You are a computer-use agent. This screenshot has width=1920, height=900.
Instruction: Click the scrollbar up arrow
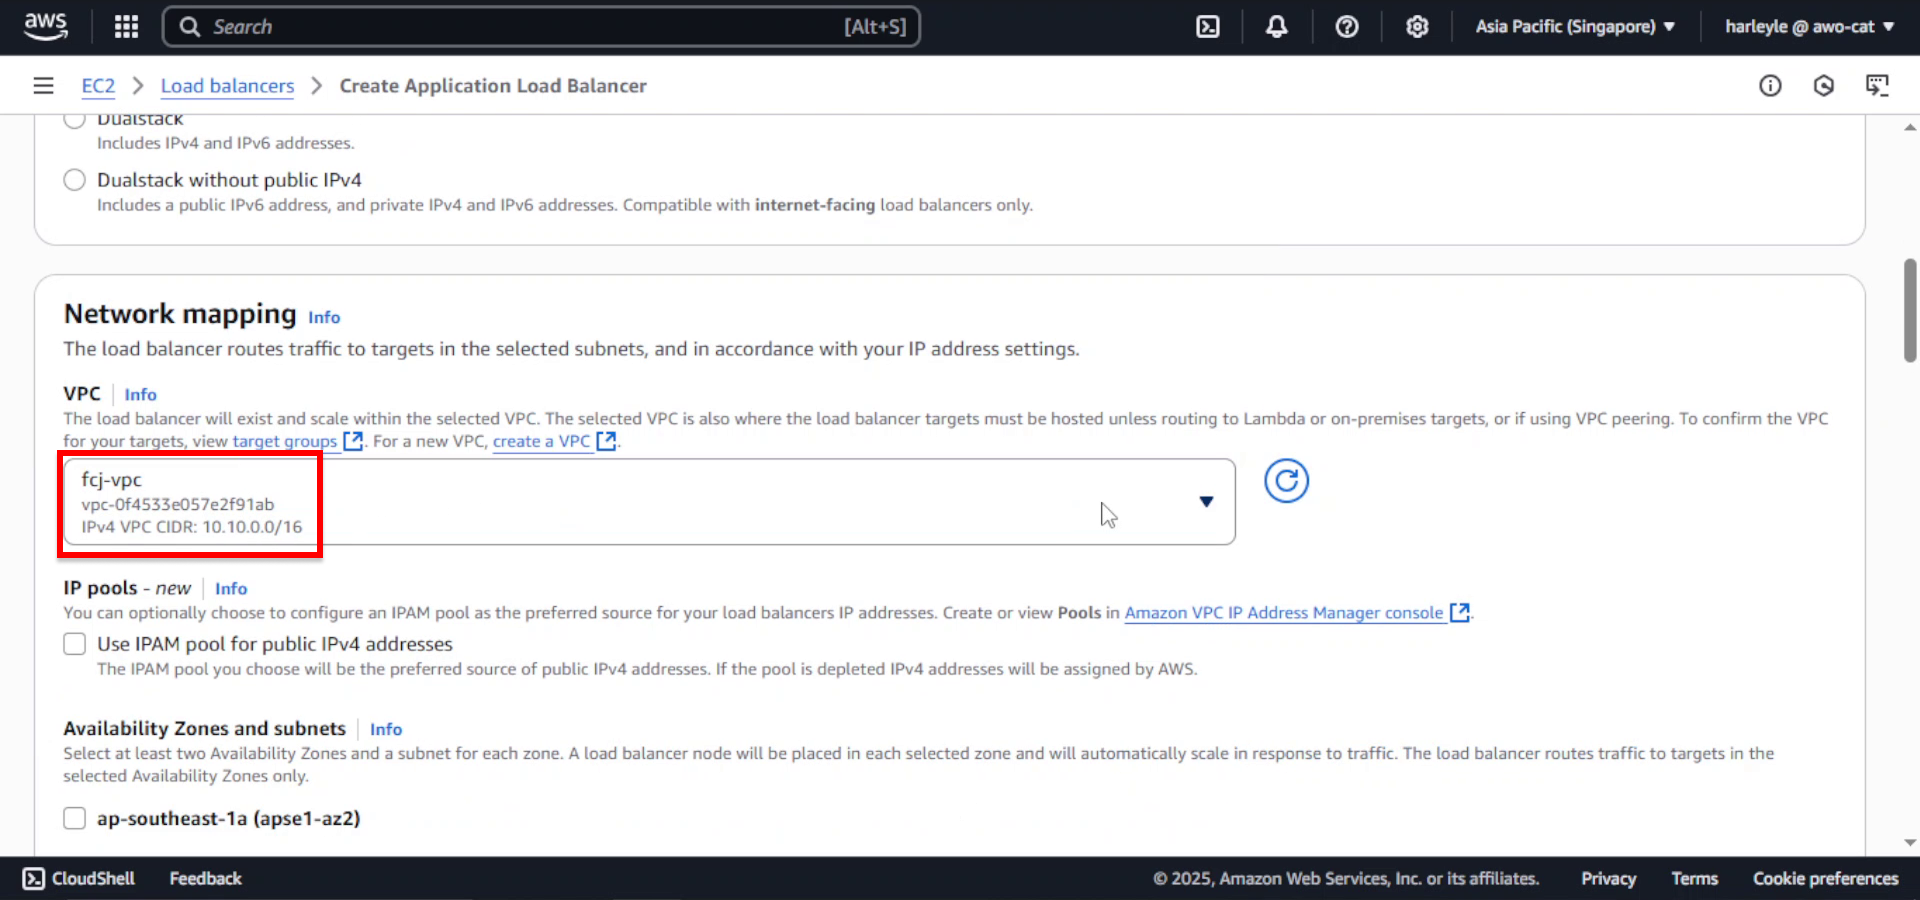click(1910, 127)
